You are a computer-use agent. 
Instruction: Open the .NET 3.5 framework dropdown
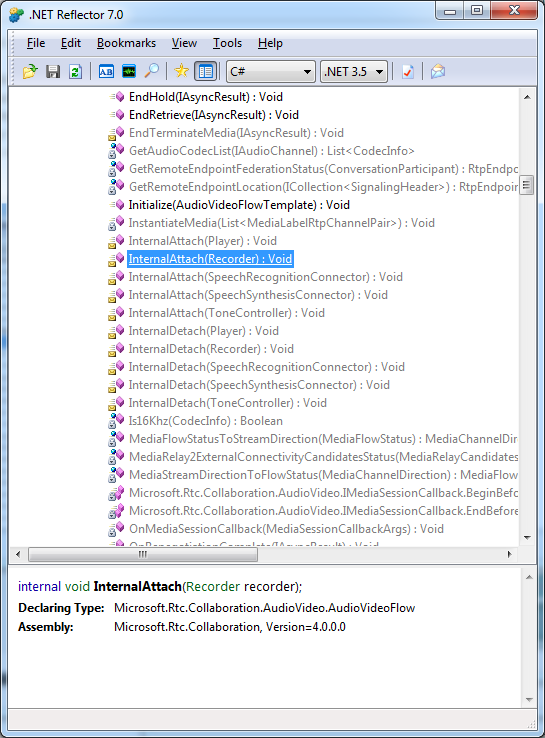coord(354,72)
